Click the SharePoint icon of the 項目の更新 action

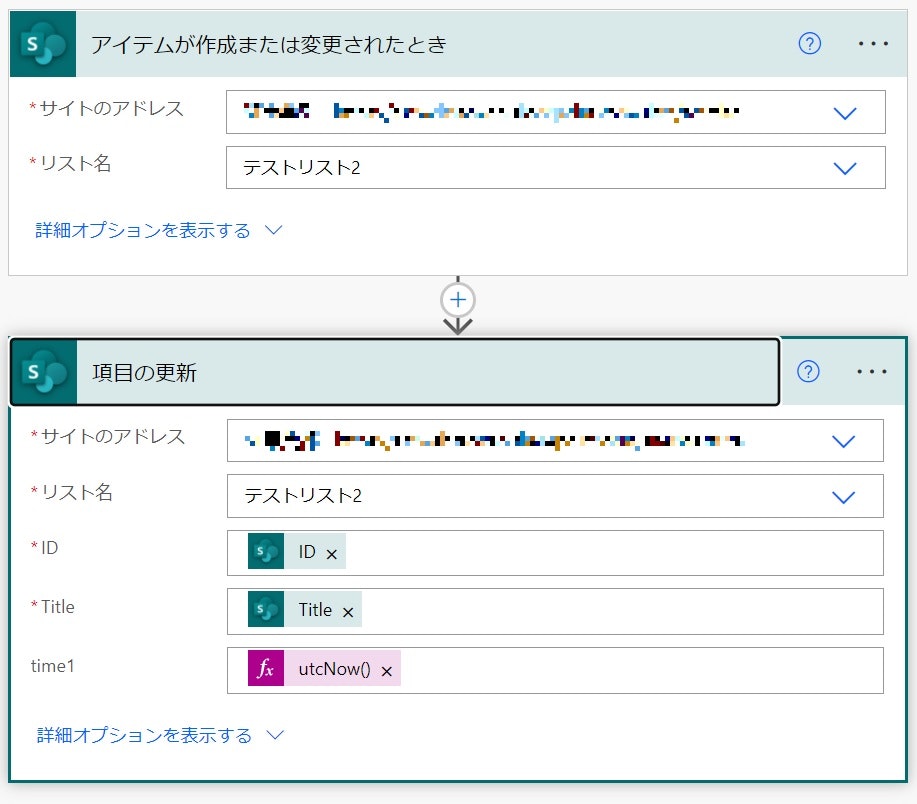[x=44, y=372]
